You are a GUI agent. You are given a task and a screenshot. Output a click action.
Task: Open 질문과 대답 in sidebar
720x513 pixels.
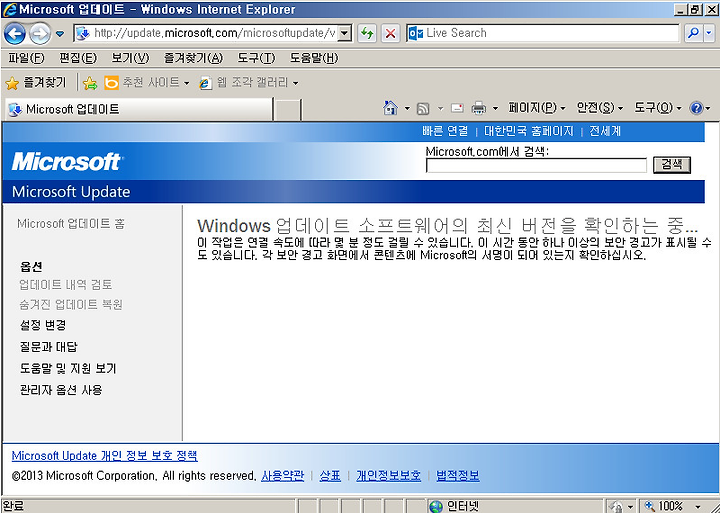49,347
